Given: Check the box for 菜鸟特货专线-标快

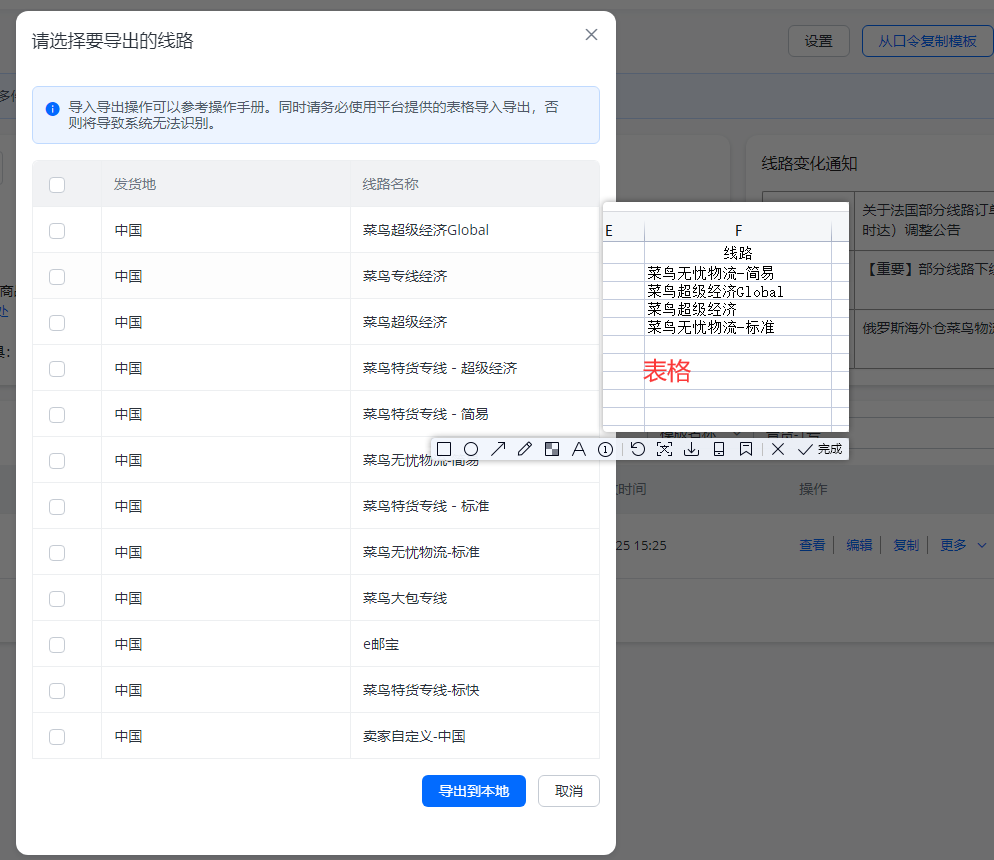Looking at the screenshot, I should pyautogui.click(x=57, y=691).
